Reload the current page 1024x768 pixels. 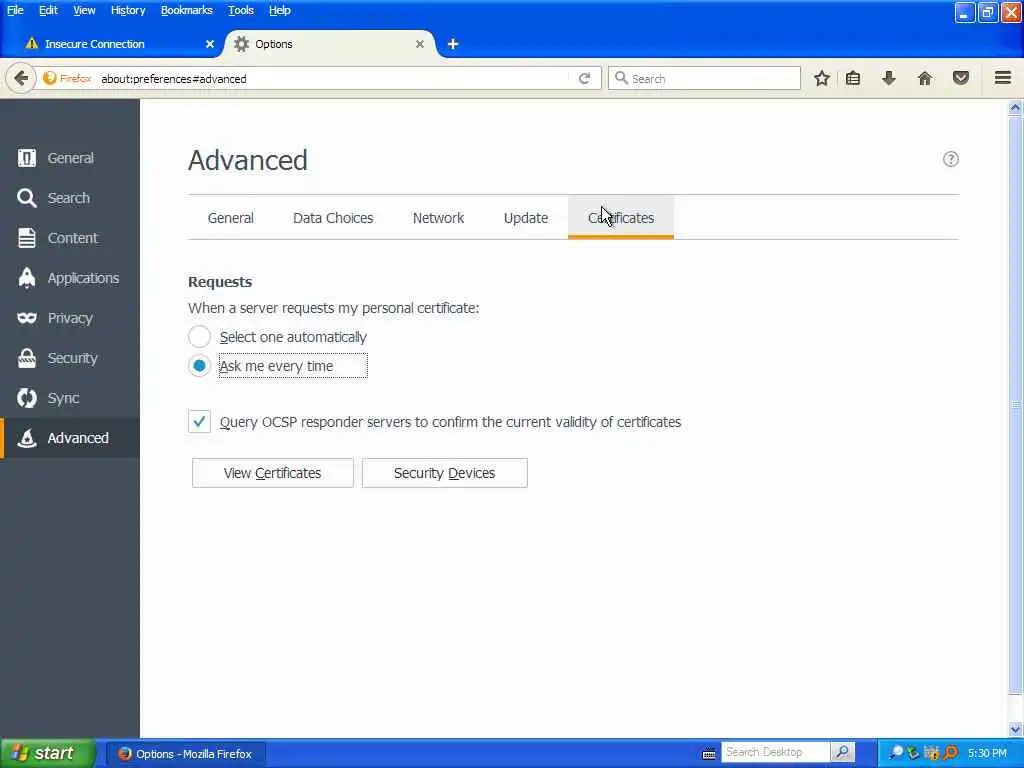coord(584,78)
